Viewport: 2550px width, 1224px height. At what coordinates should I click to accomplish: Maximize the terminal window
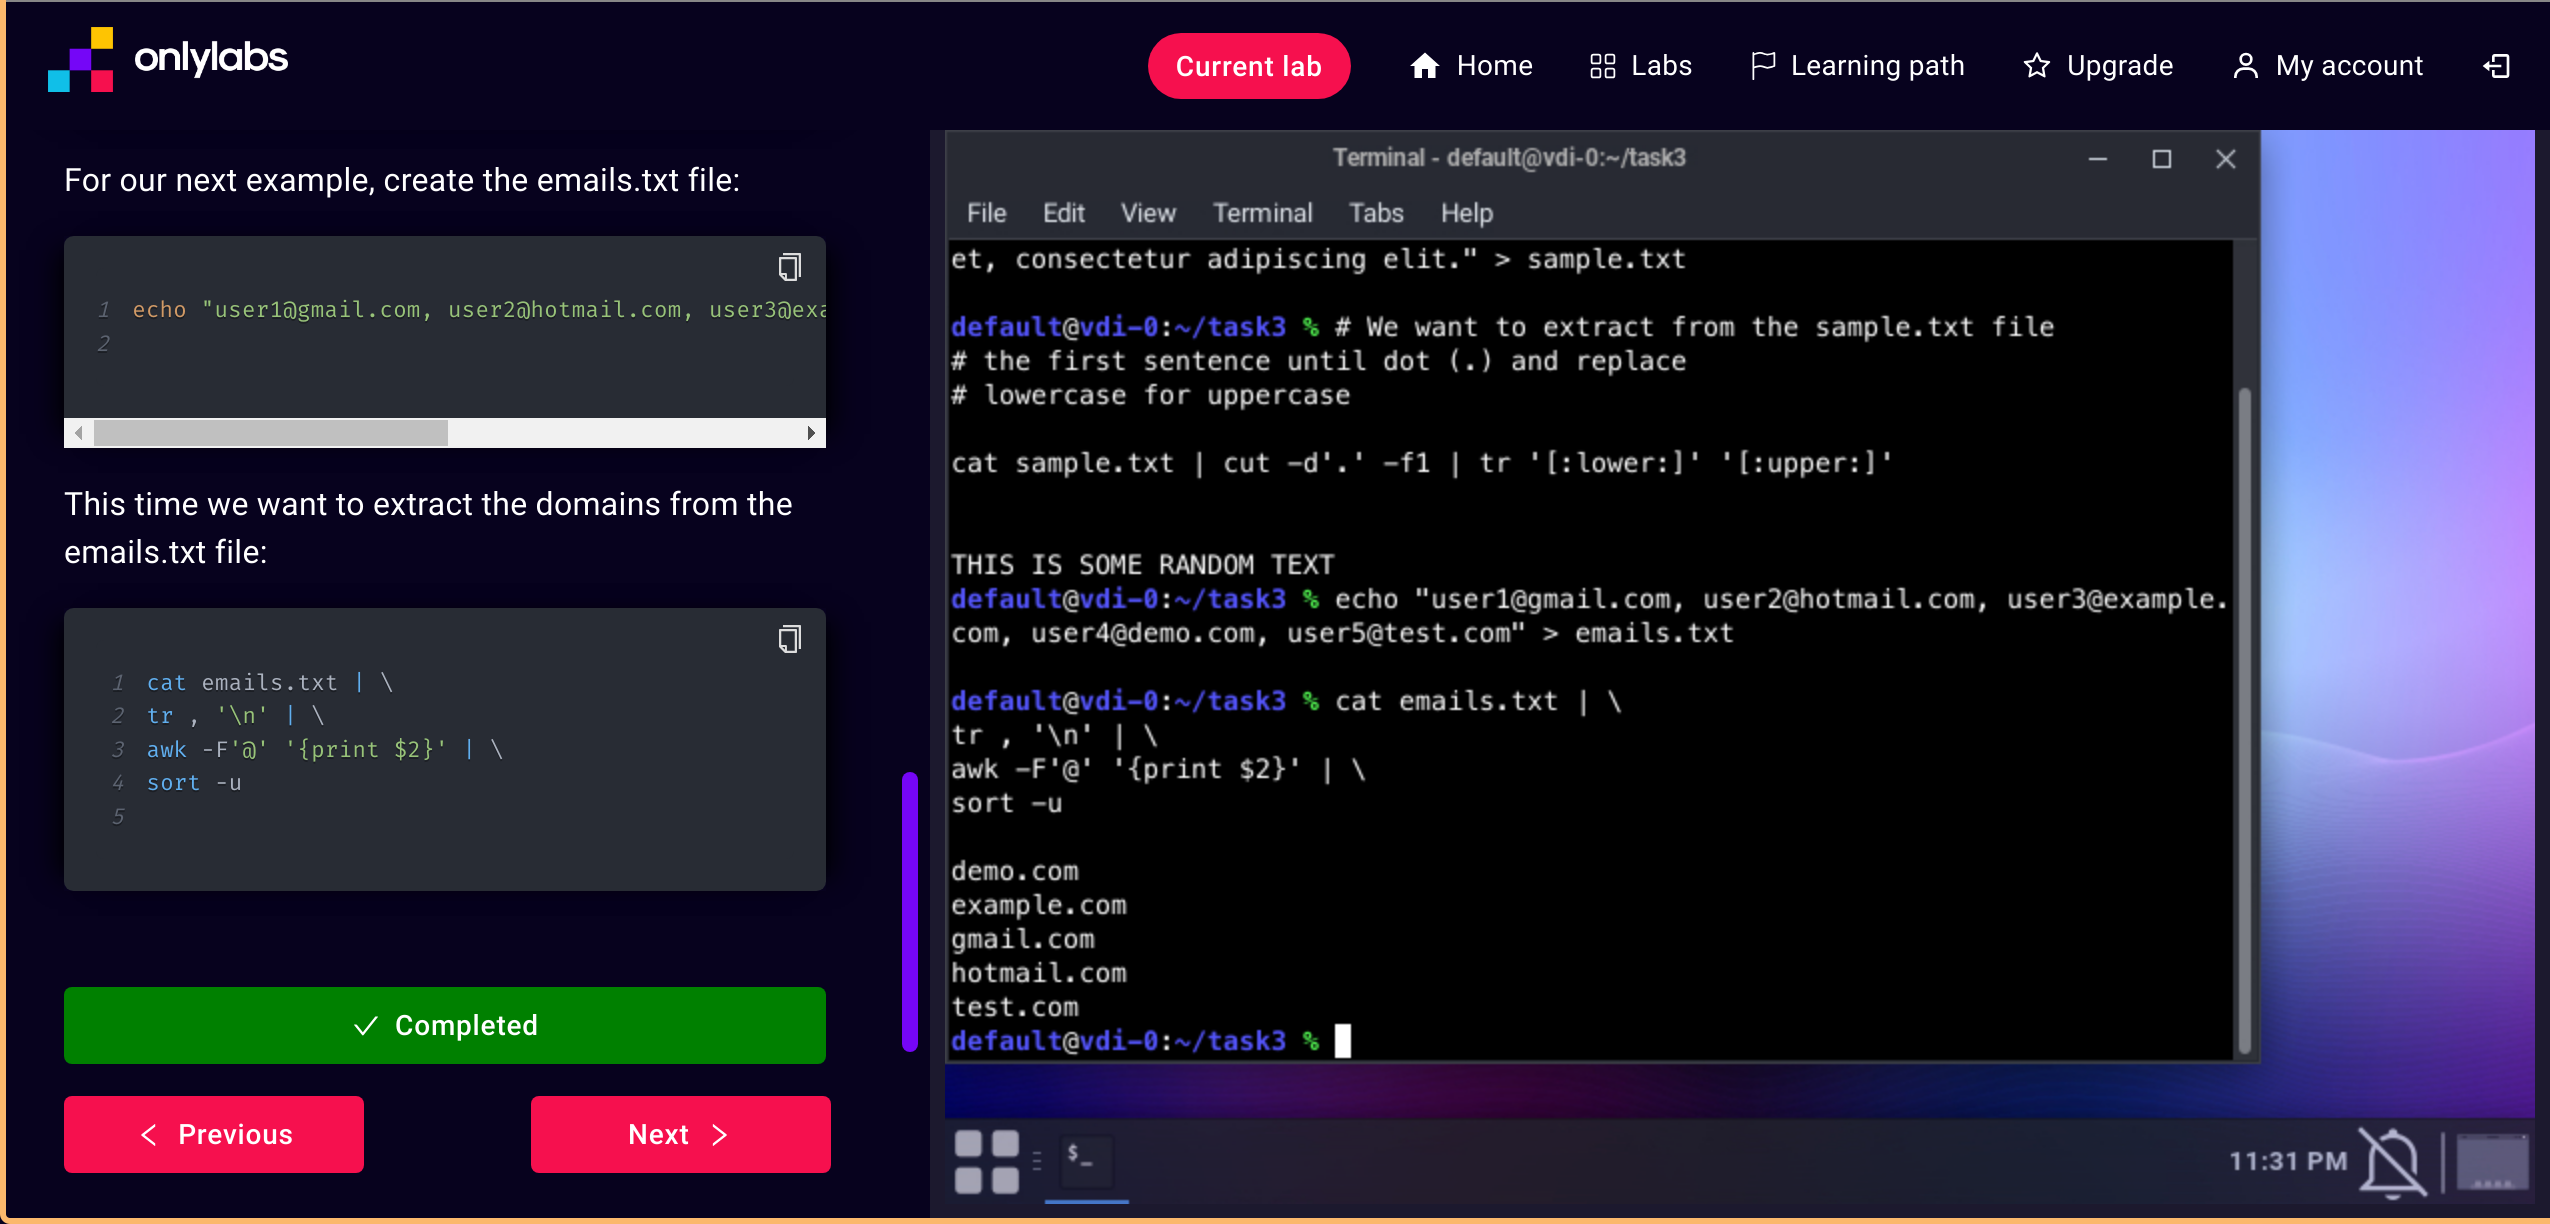click(2162, 159)
